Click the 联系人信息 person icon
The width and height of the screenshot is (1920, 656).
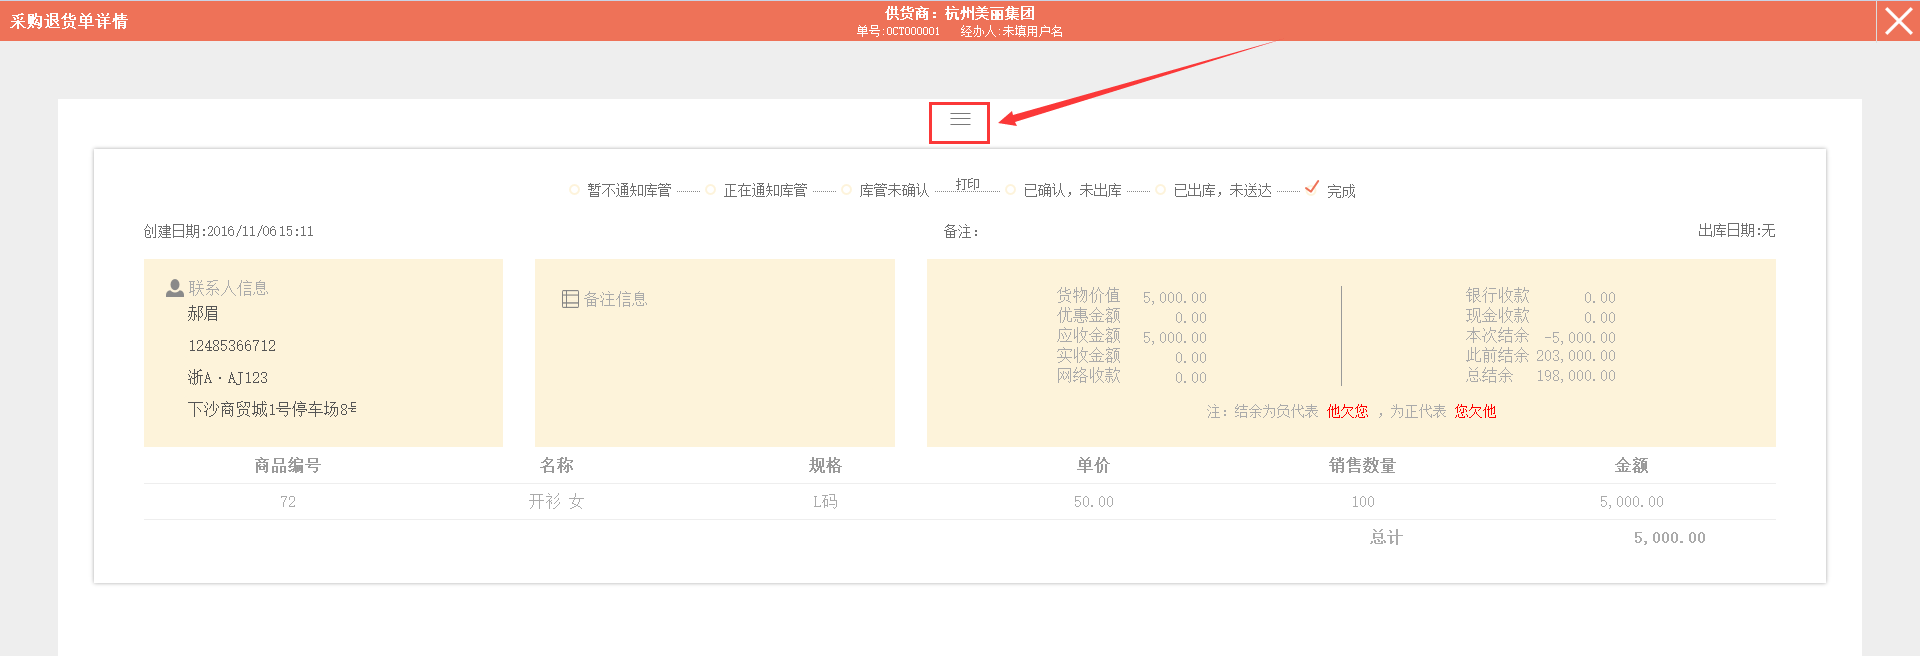(x=175, y=288)
